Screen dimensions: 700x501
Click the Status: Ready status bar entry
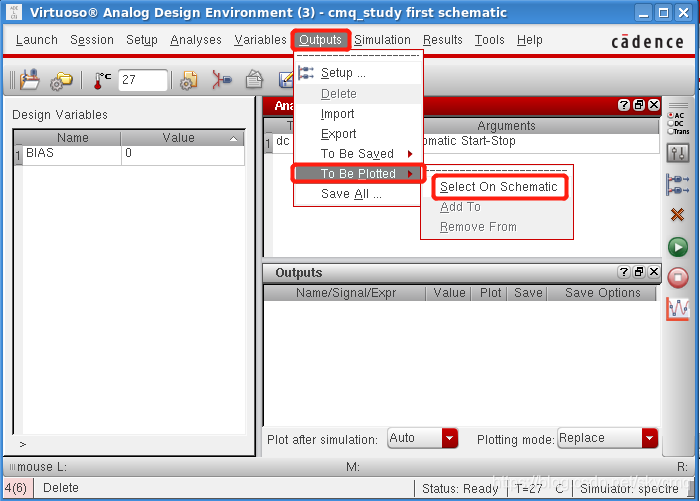click(460, 489)
